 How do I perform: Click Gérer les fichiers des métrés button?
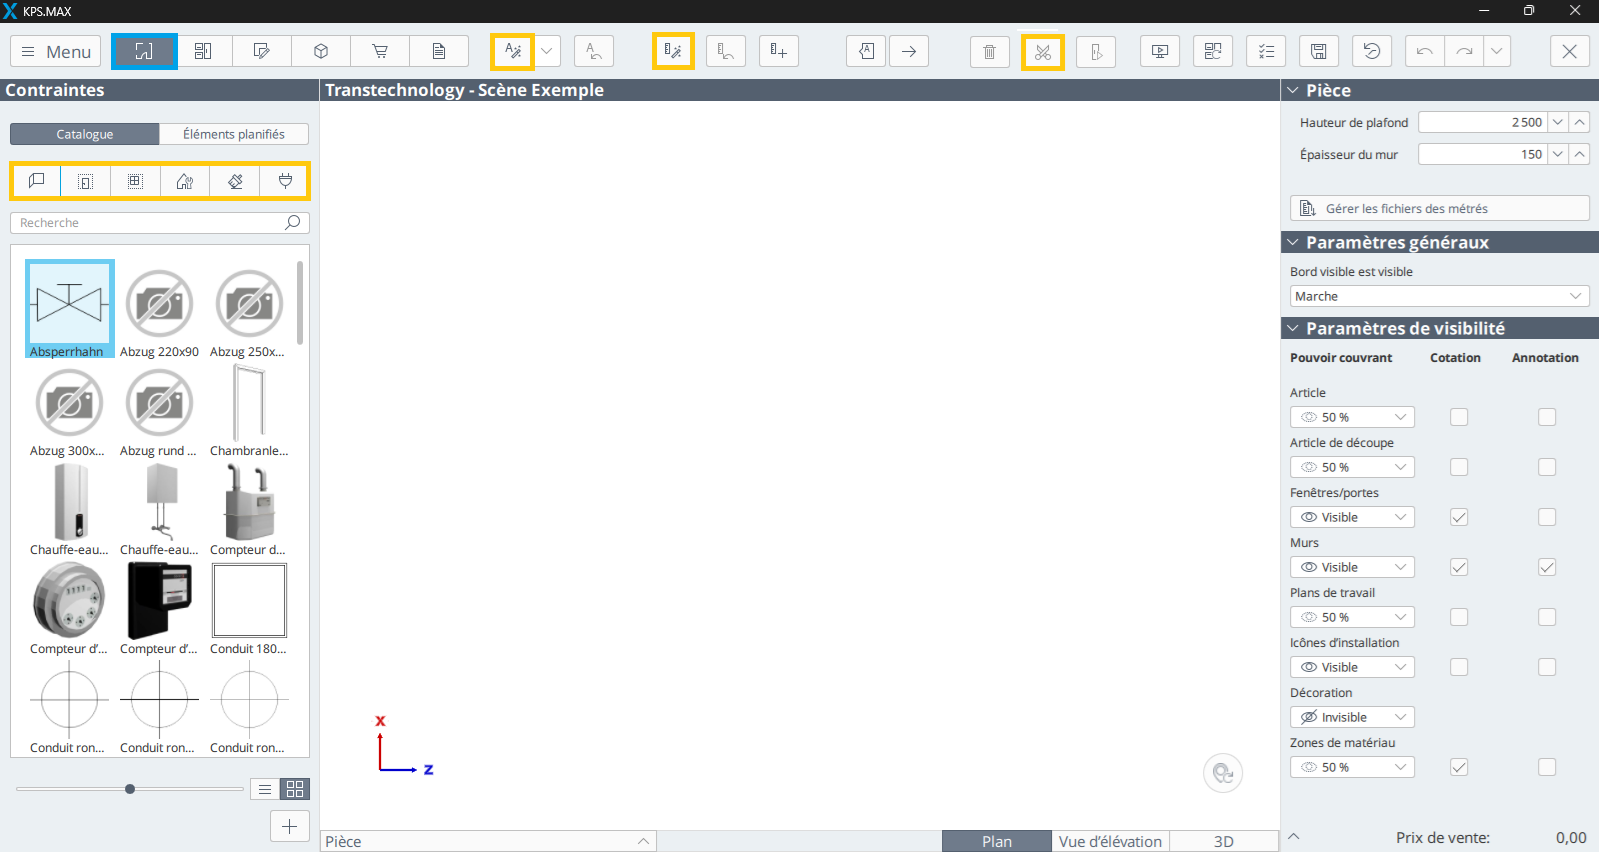pos(1439,208)
